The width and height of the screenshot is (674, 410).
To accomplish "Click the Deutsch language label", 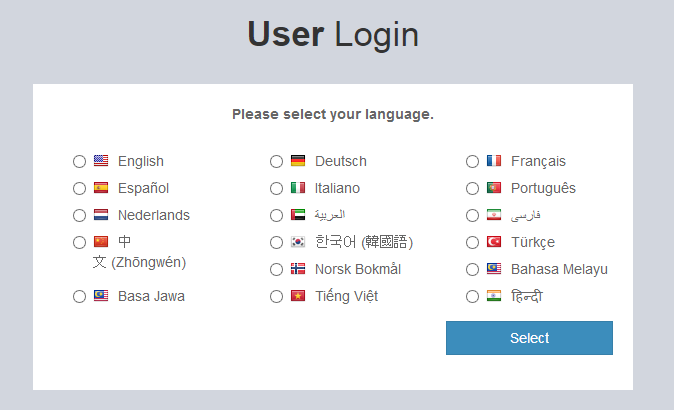I will pyautogui.click(x=341, y=161).
